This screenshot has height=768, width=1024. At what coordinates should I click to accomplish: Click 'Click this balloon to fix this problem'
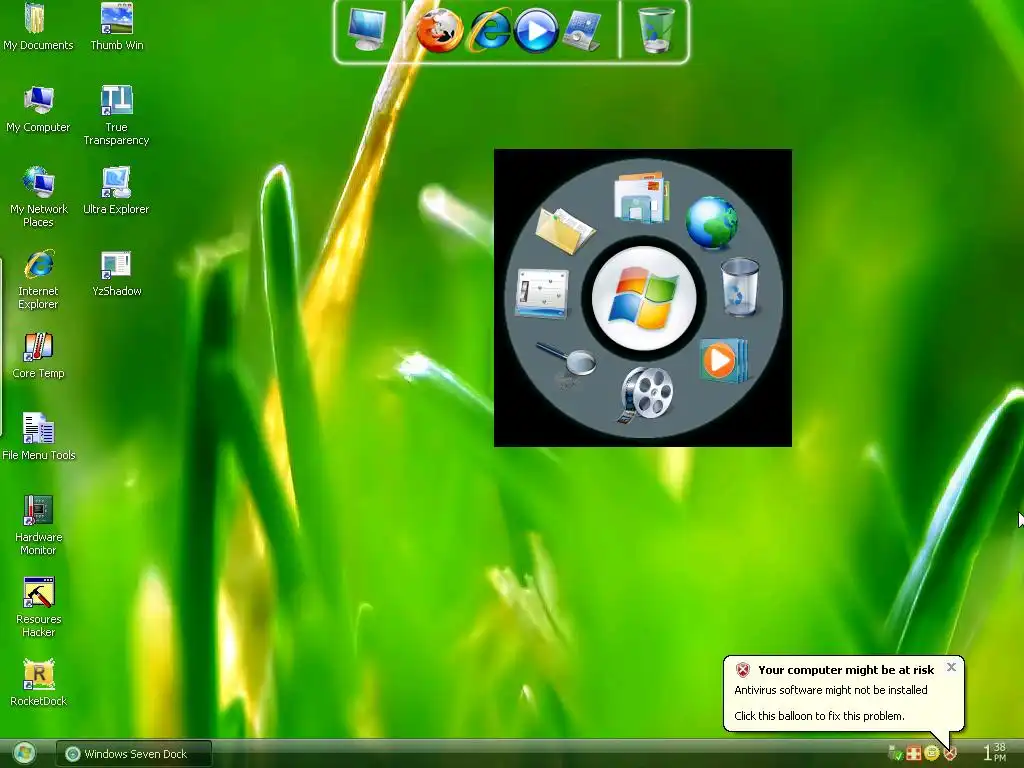click(x=819, y=716)
